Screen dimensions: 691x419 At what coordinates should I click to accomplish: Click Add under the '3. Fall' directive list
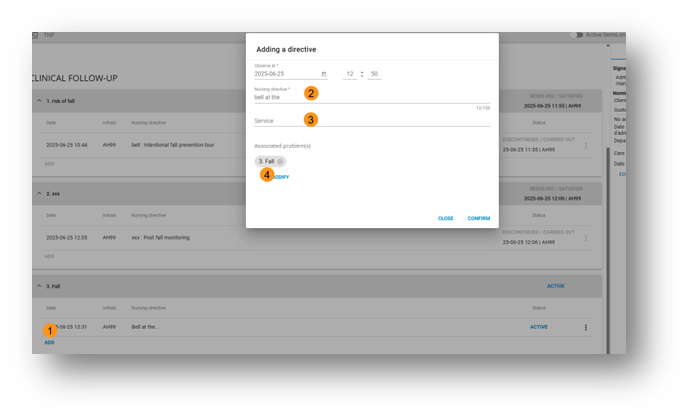click(x=49, y=342)
